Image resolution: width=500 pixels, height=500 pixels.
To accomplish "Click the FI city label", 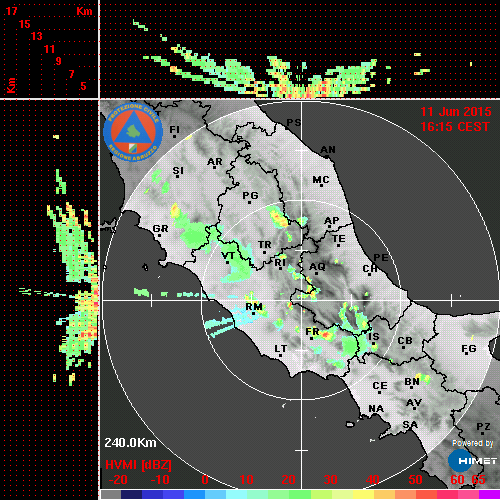I will [x=174, y=129].
